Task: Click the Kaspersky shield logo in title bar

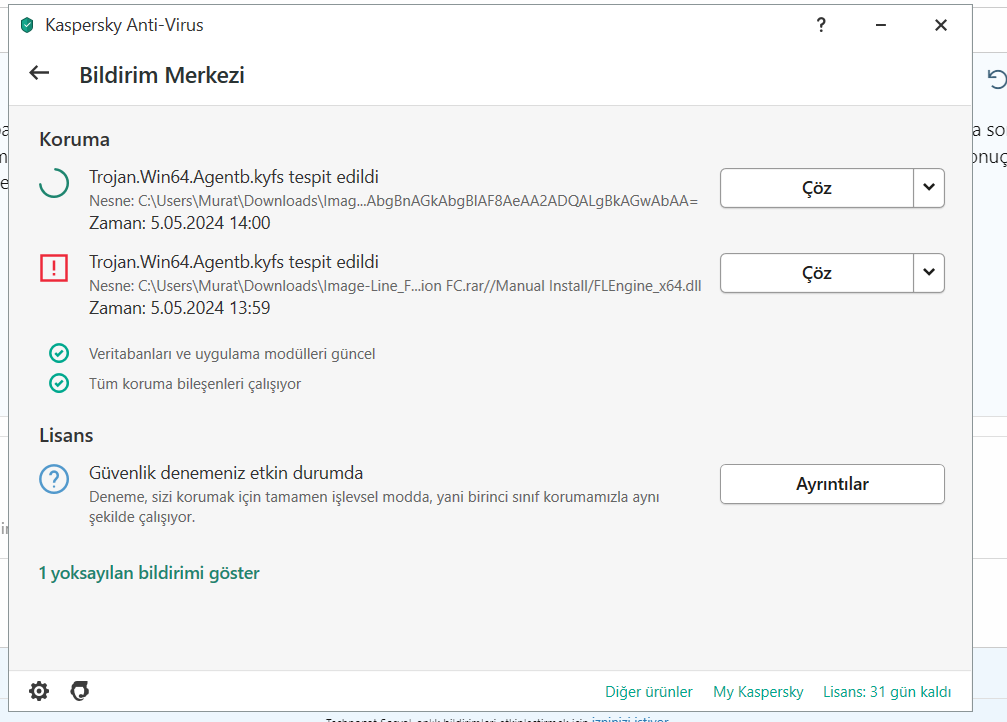Action: point(27,25)
